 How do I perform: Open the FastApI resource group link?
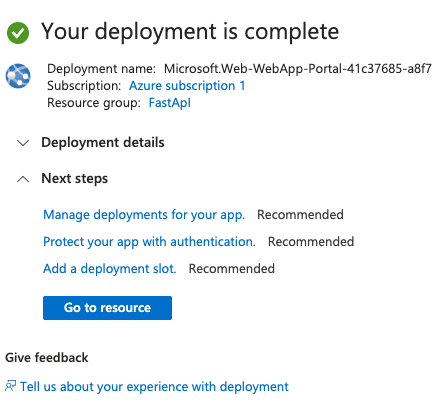pyautogui.click(x=170, y=103)
